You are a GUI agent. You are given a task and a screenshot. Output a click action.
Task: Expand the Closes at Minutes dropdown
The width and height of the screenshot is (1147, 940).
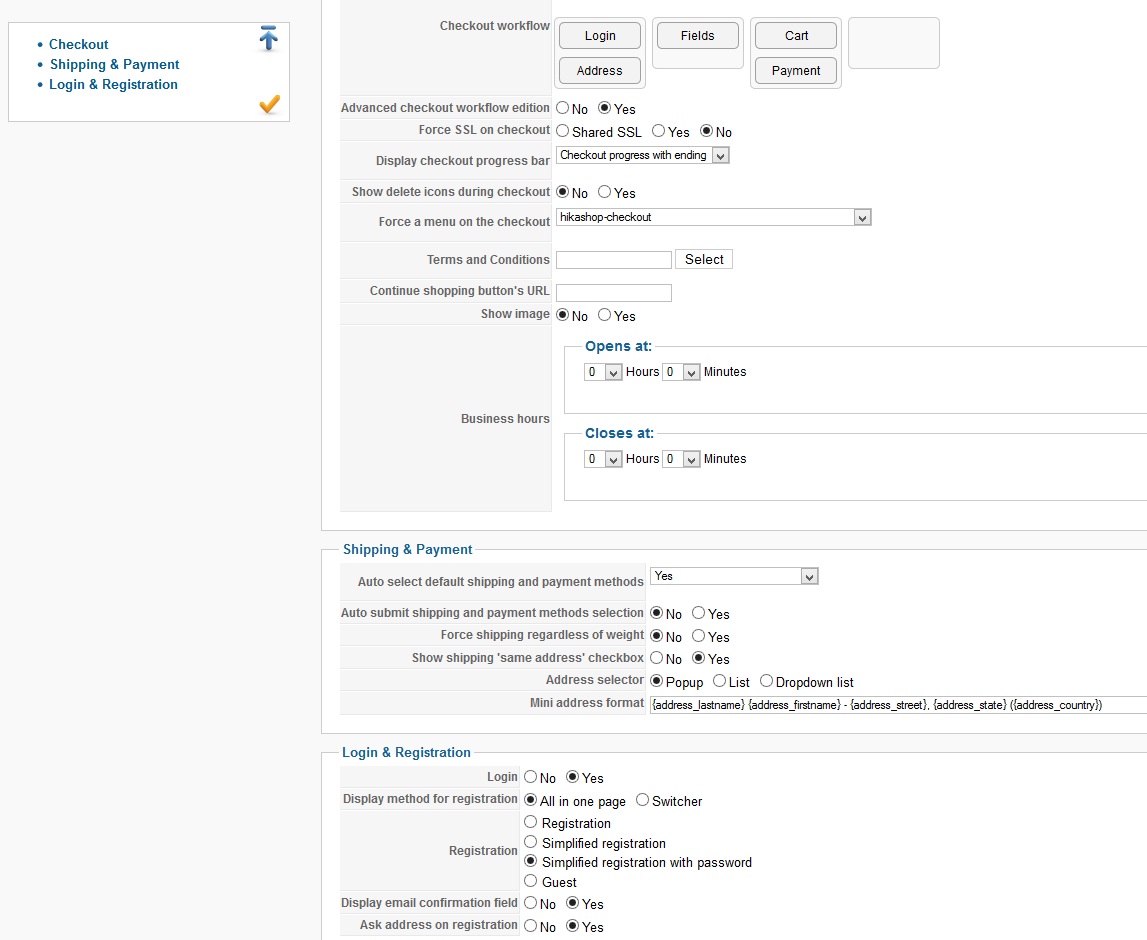(681, 459)
